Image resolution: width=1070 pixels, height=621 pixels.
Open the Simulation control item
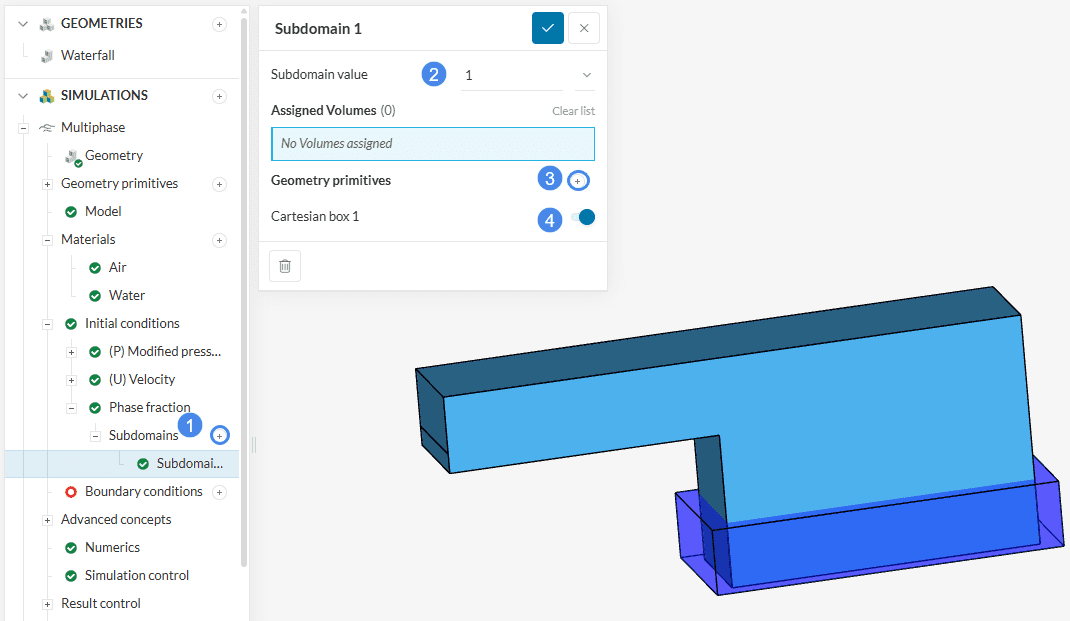136,576
